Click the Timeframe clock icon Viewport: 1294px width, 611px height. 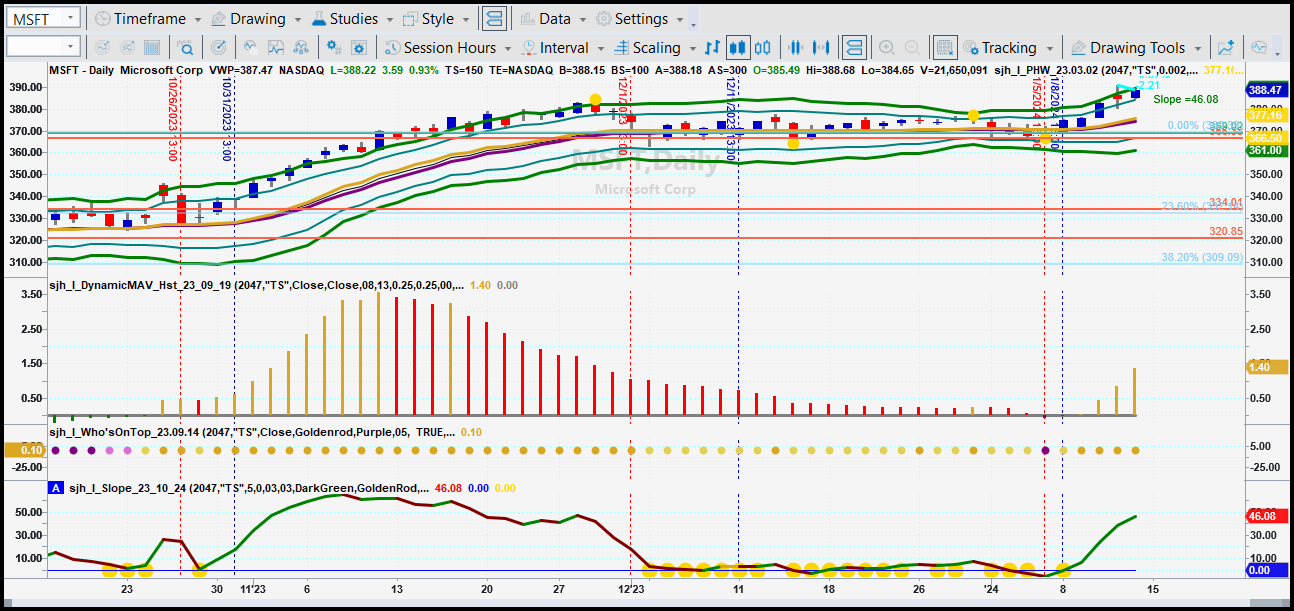tap(102, 18)
